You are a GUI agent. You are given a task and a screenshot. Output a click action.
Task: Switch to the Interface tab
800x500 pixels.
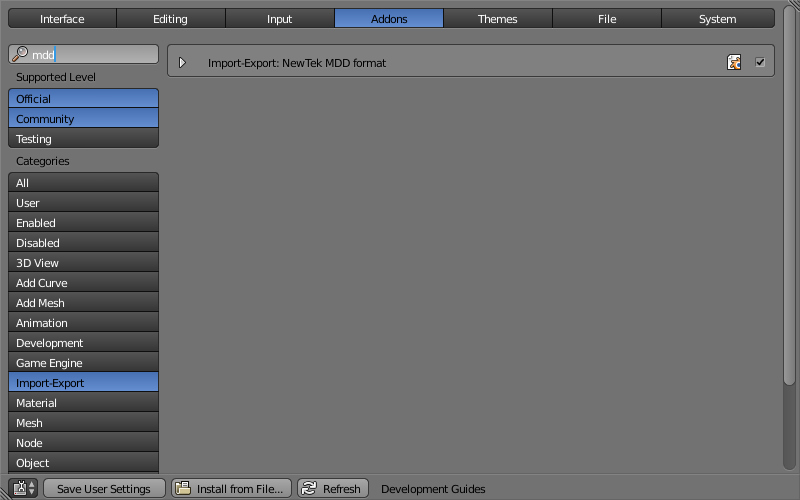click(62, 19)
